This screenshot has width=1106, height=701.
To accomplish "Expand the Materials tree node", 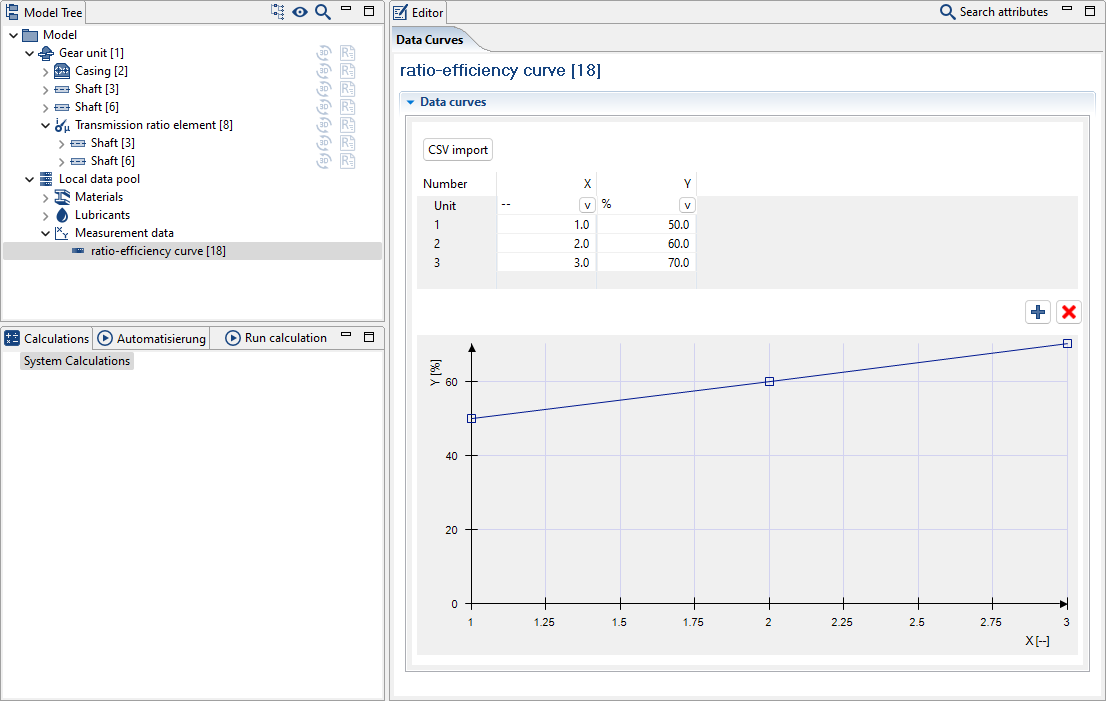I will (x=45, y=197).
